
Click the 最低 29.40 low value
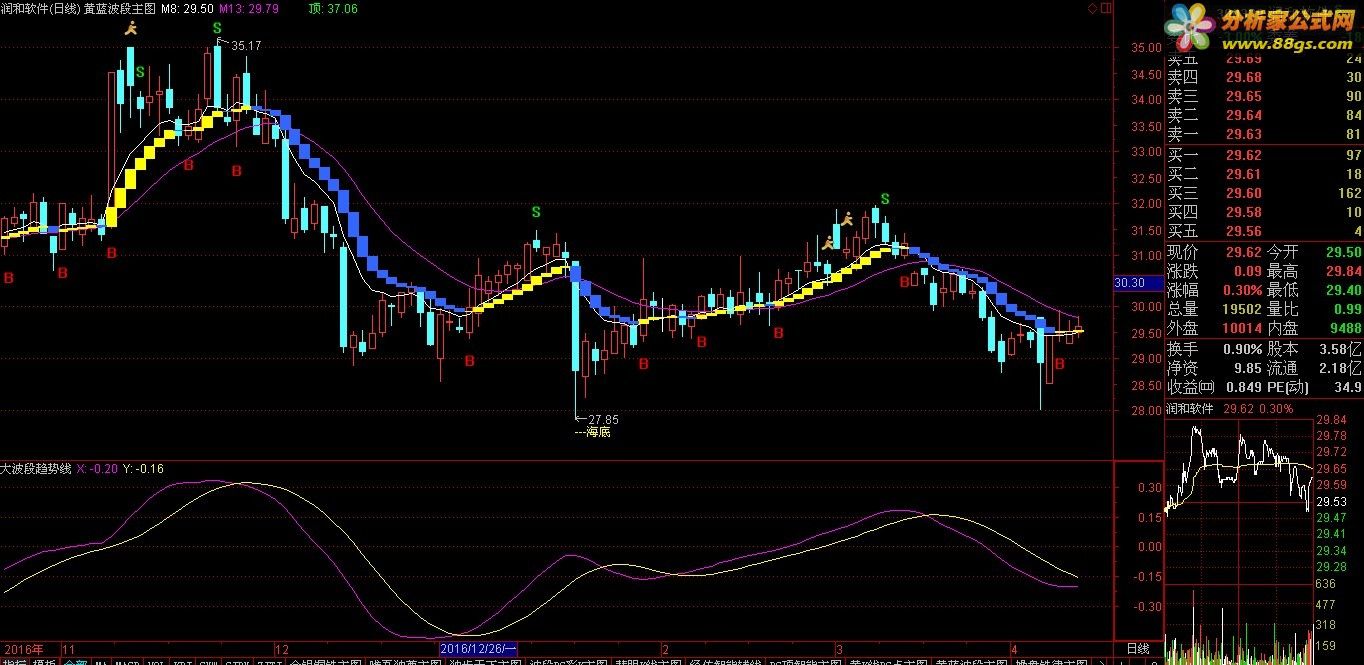click(1343, 290)
